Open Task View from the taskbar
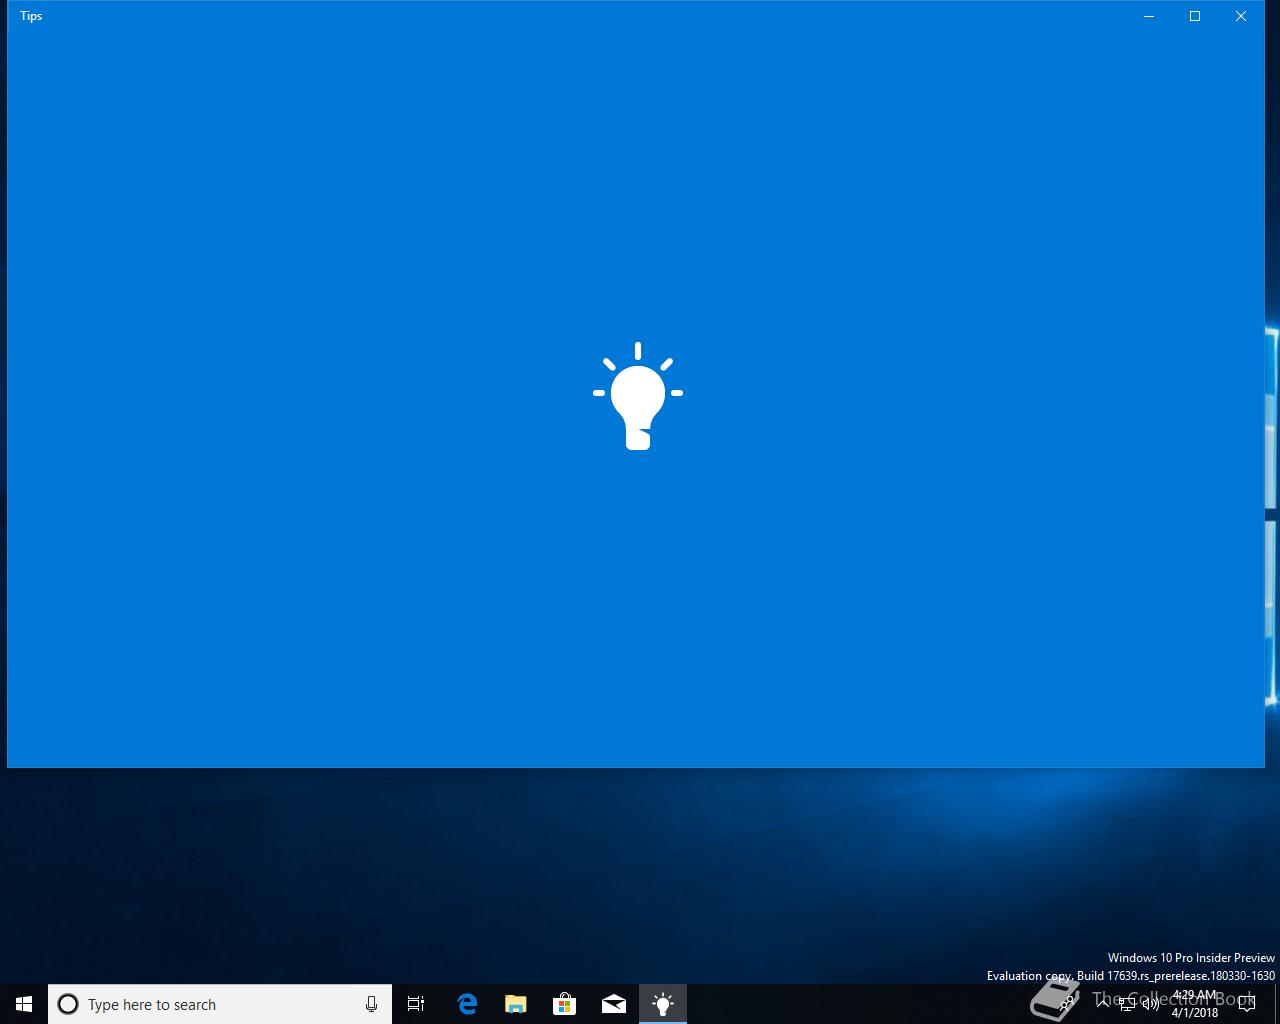 pyautogui.click(x=416, y=1004)
